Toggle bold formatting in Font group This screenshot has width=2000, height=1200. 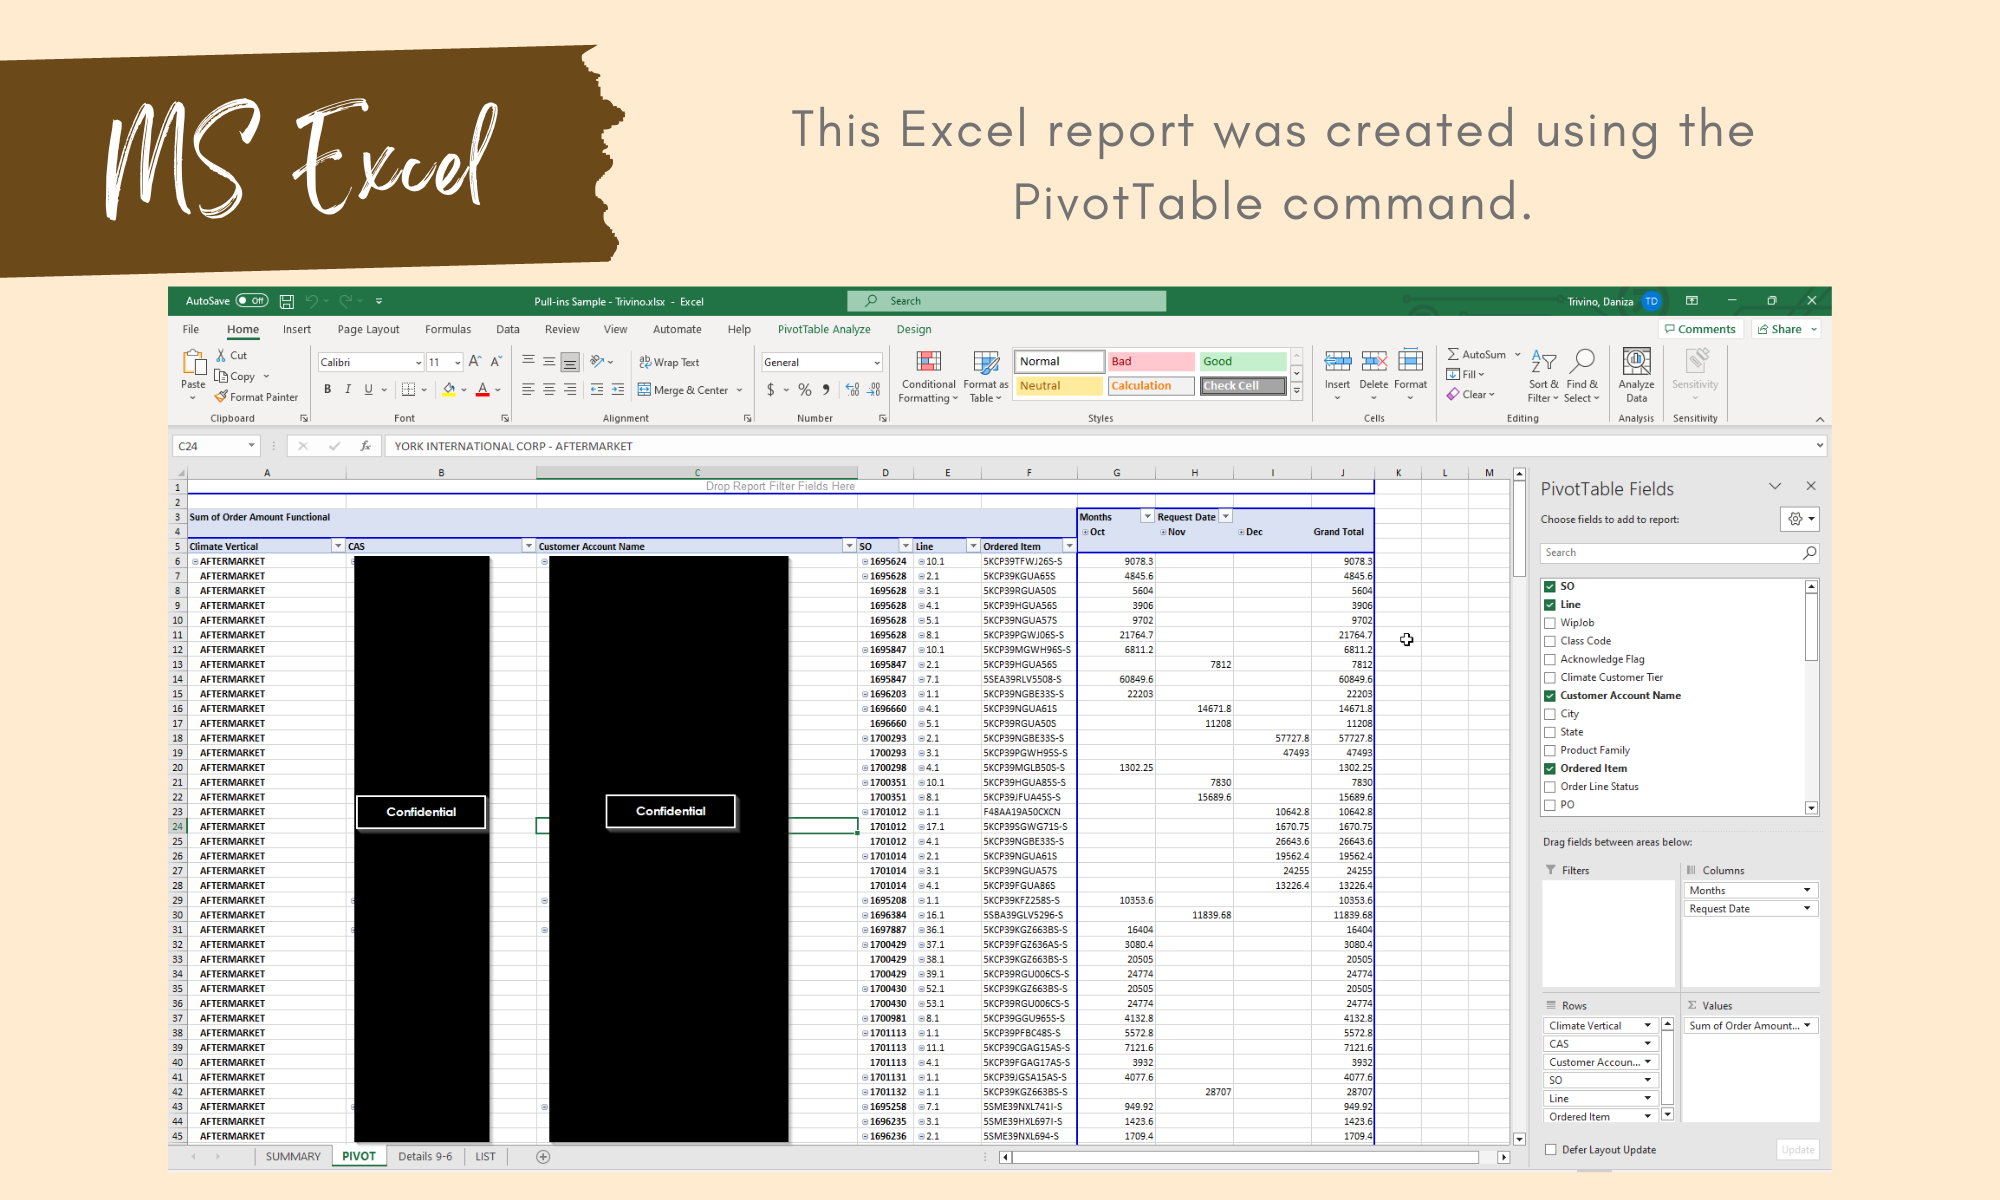[x=327, y=390]
